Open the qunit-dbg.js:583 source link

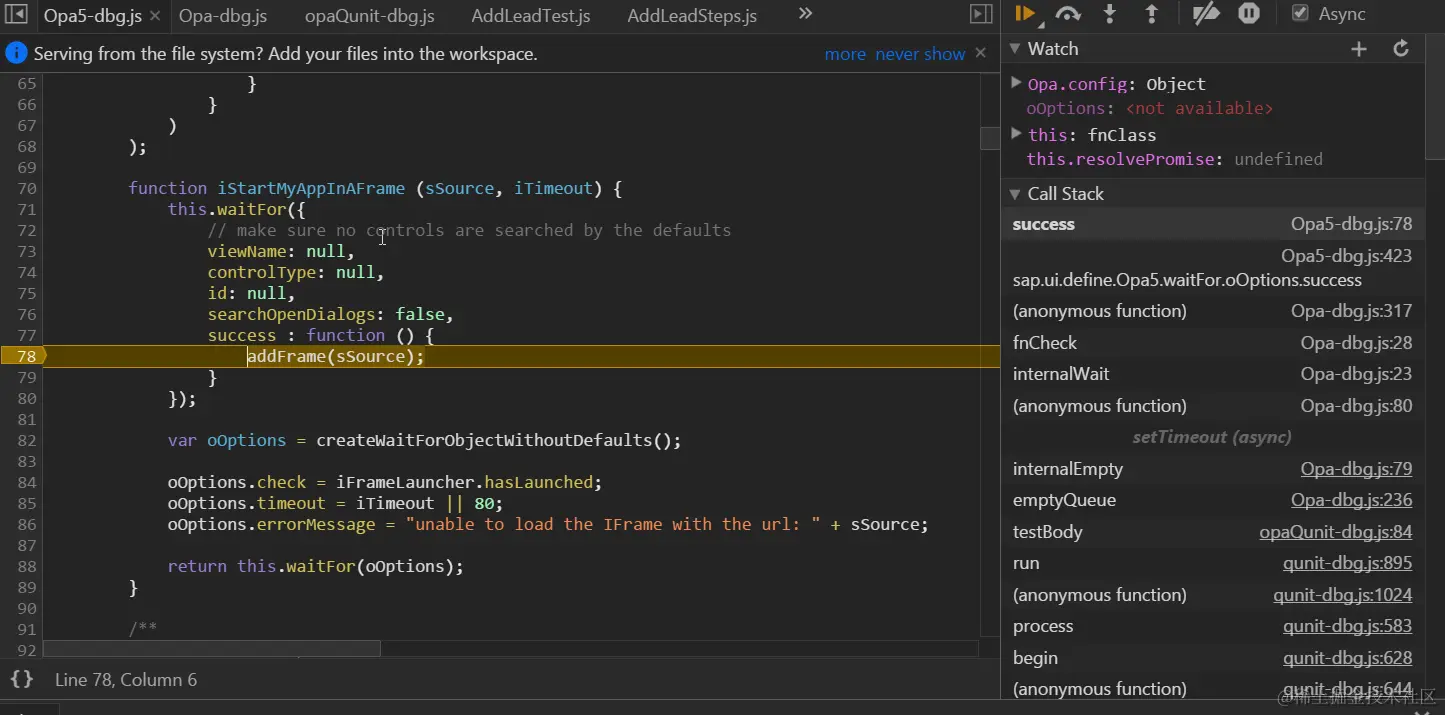(x=1347, y=626)
